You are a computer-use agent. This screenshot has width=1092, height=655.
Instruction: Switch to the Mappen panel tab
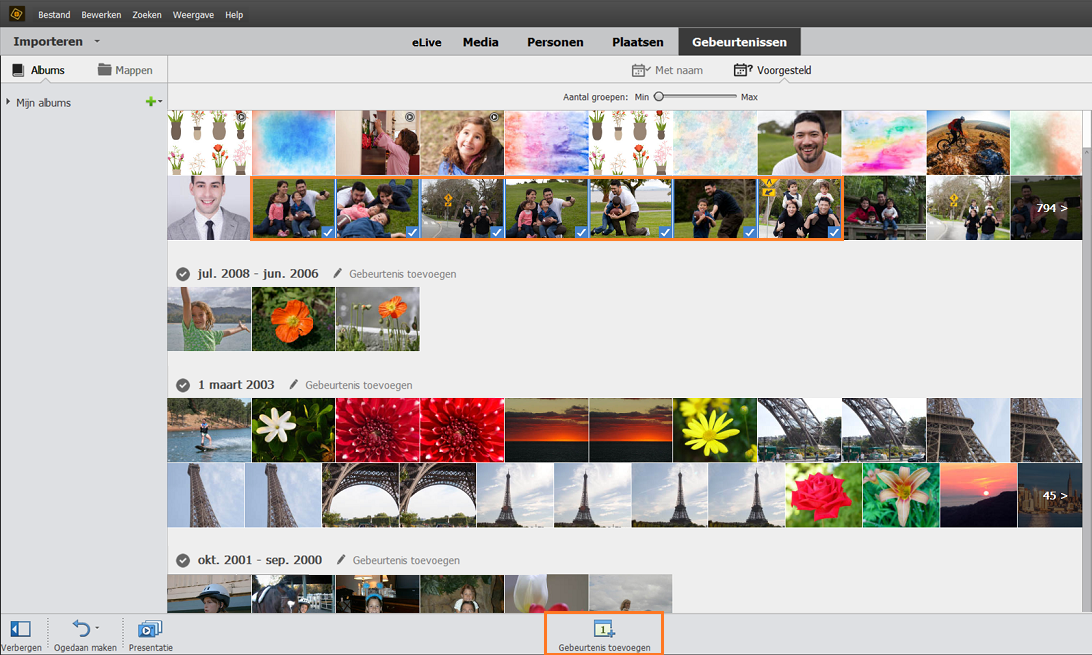(125, 70)
